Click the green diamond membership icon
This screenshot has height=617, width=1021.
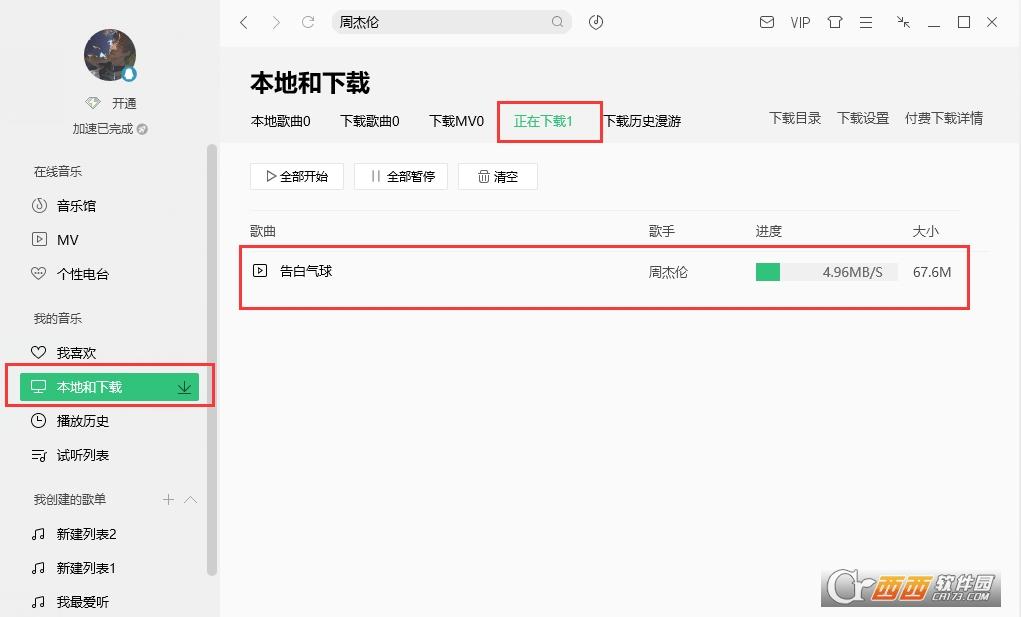click(x=93, y=103)
